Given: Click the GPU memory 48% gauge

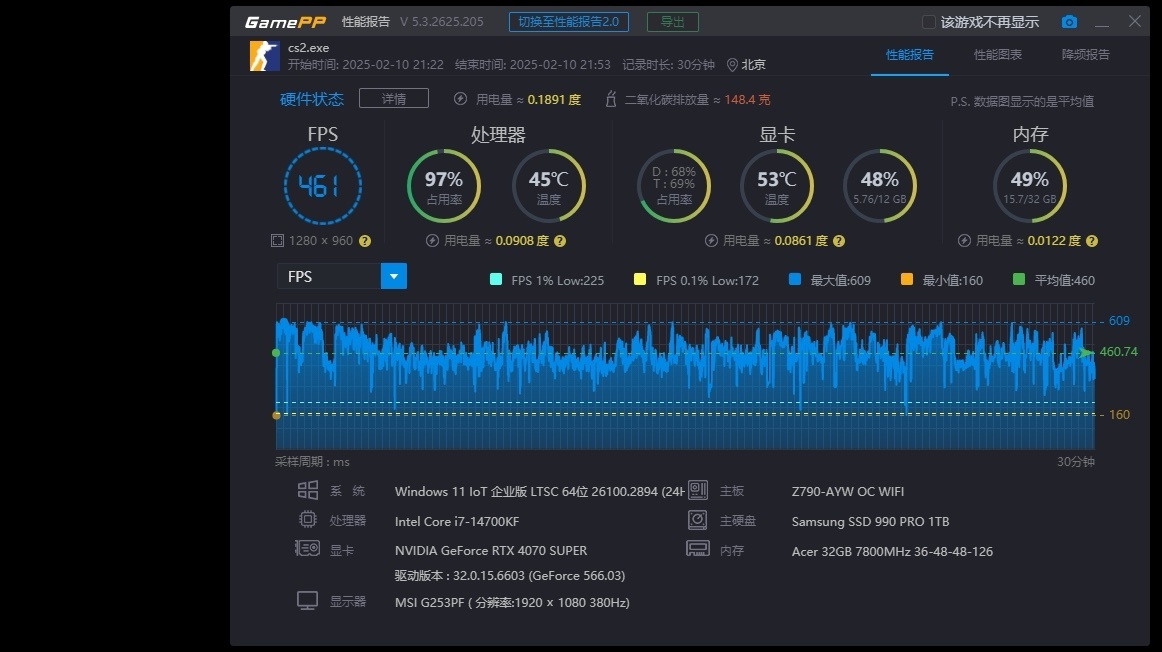Looking at the screenshot, I should (x=880, y=186).
